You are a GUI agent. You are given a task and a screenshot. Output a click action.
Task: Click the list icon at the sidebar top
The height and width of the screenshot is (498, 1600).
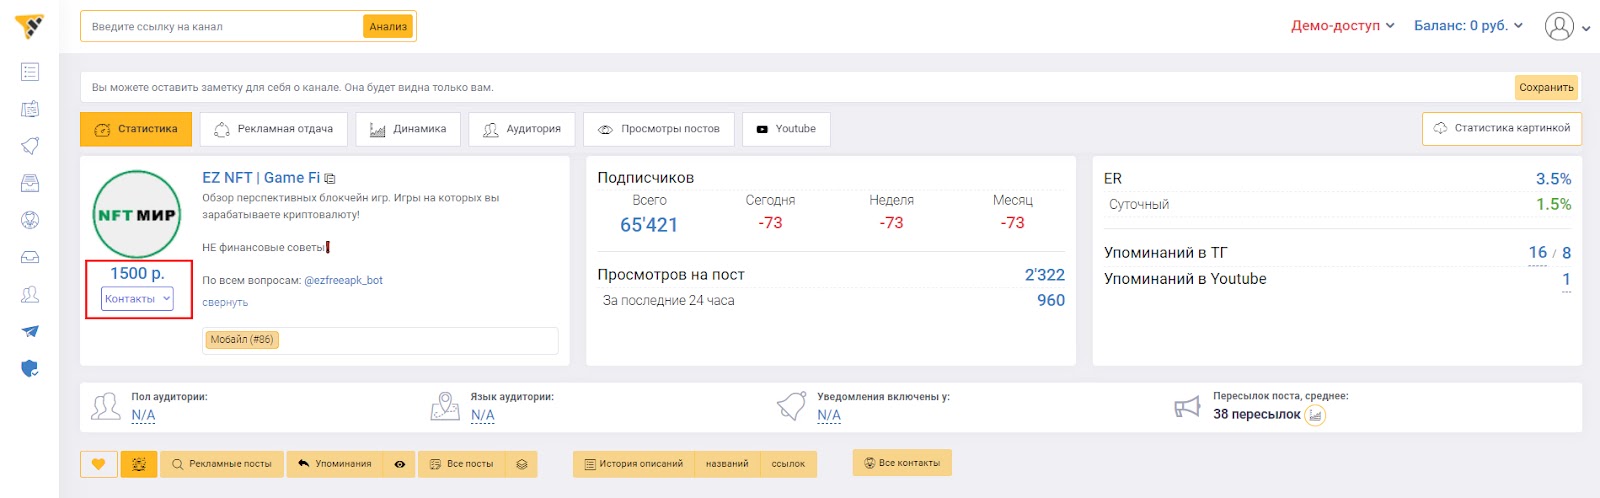pyautogui.click(x=30, y=72)
